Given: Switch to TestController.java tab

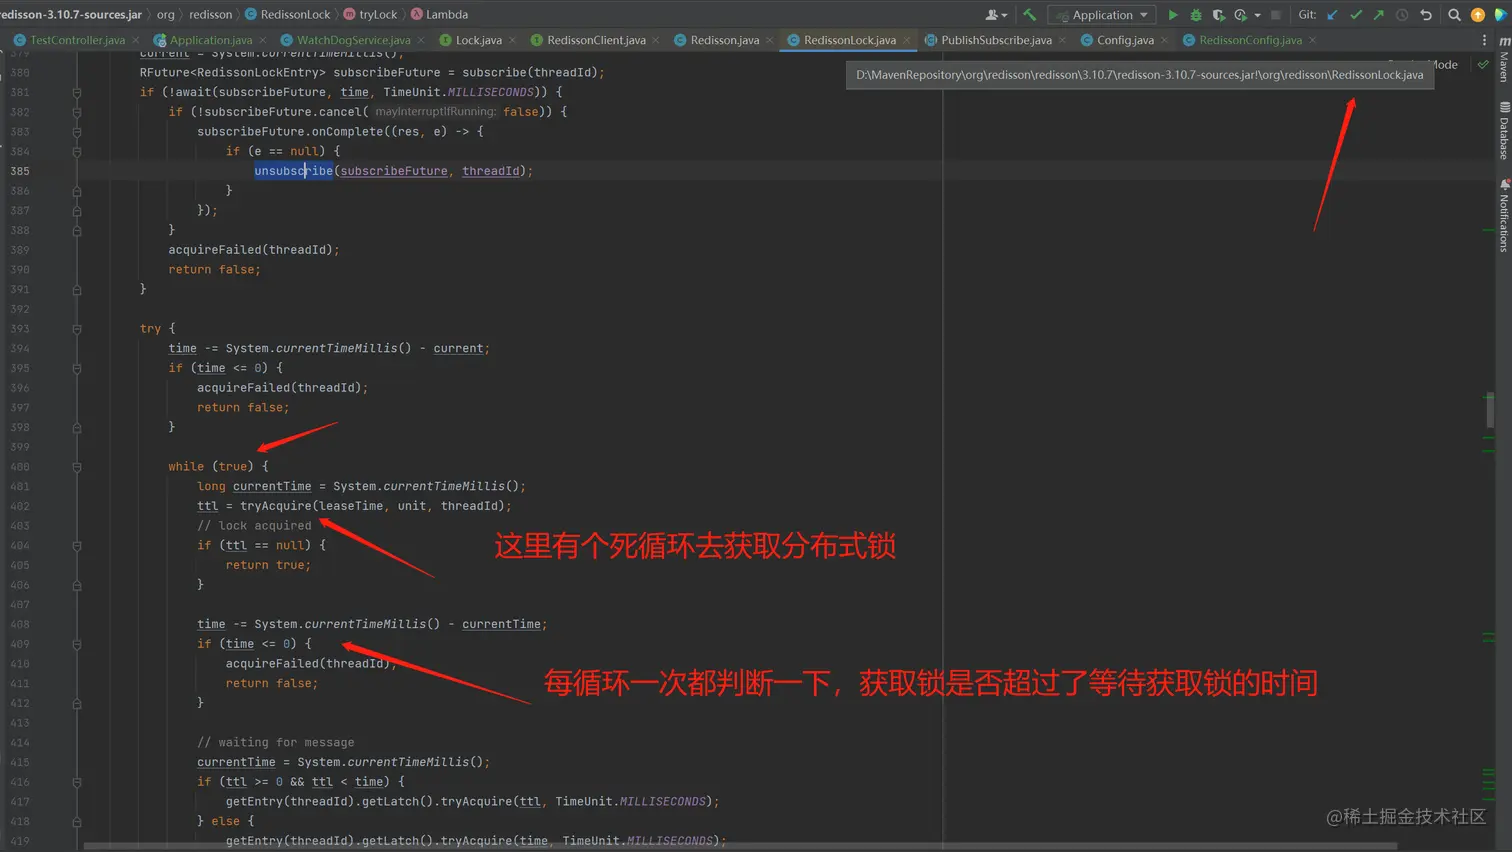Looking at the screenshot, I should [77, 40].
